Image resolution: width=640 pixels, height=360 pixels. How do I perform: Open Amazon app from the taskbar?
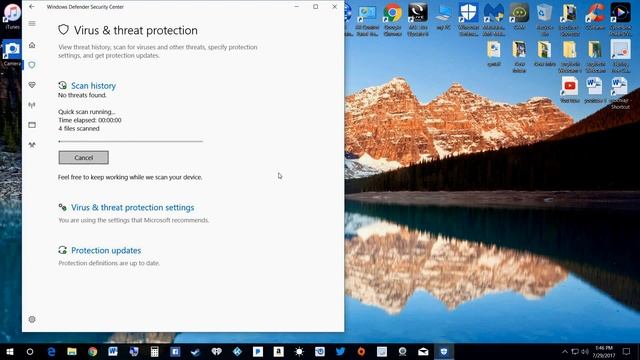point(279,351)
